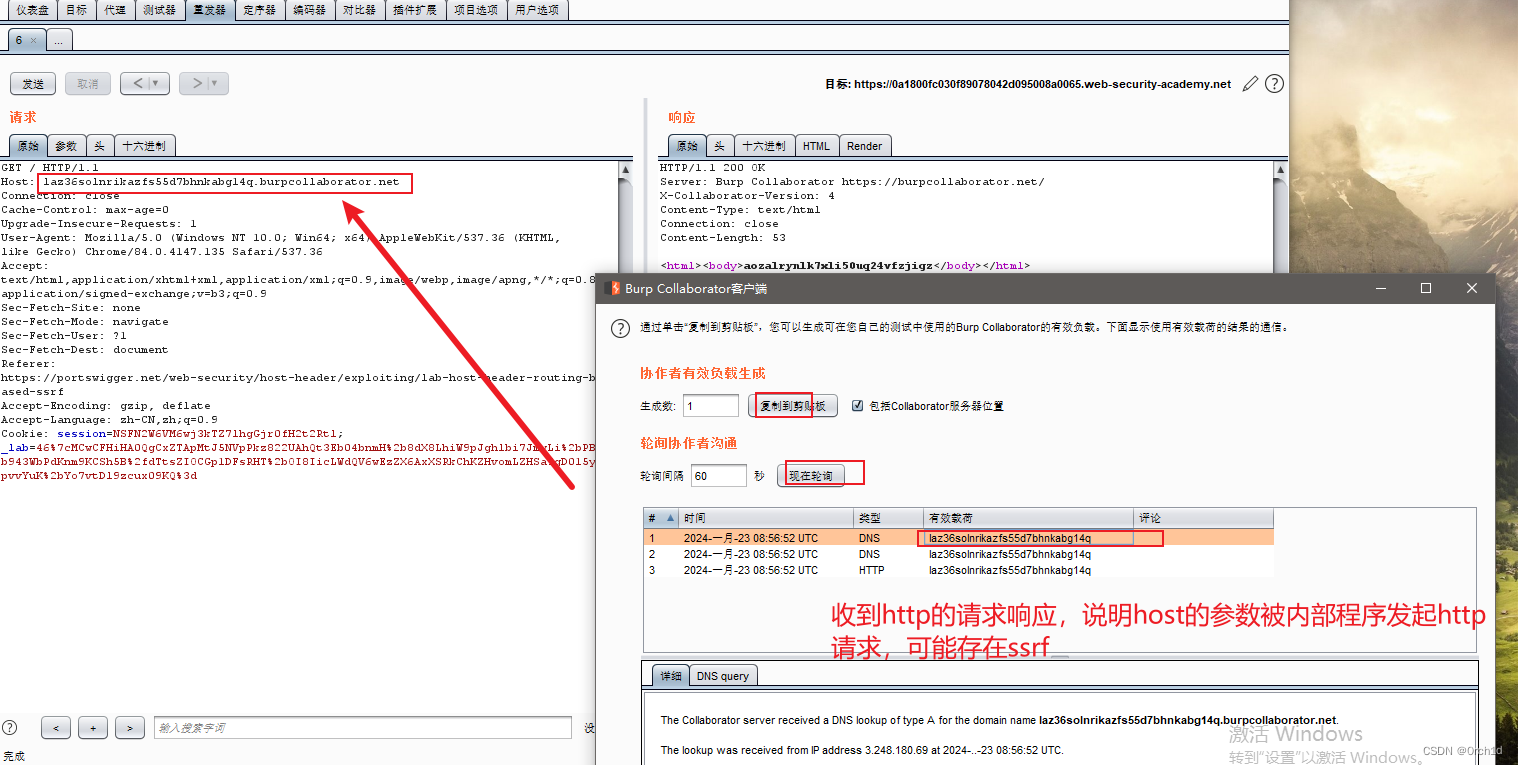Select Collaborator interaction row 2 DNS

[x=958, y=554]
